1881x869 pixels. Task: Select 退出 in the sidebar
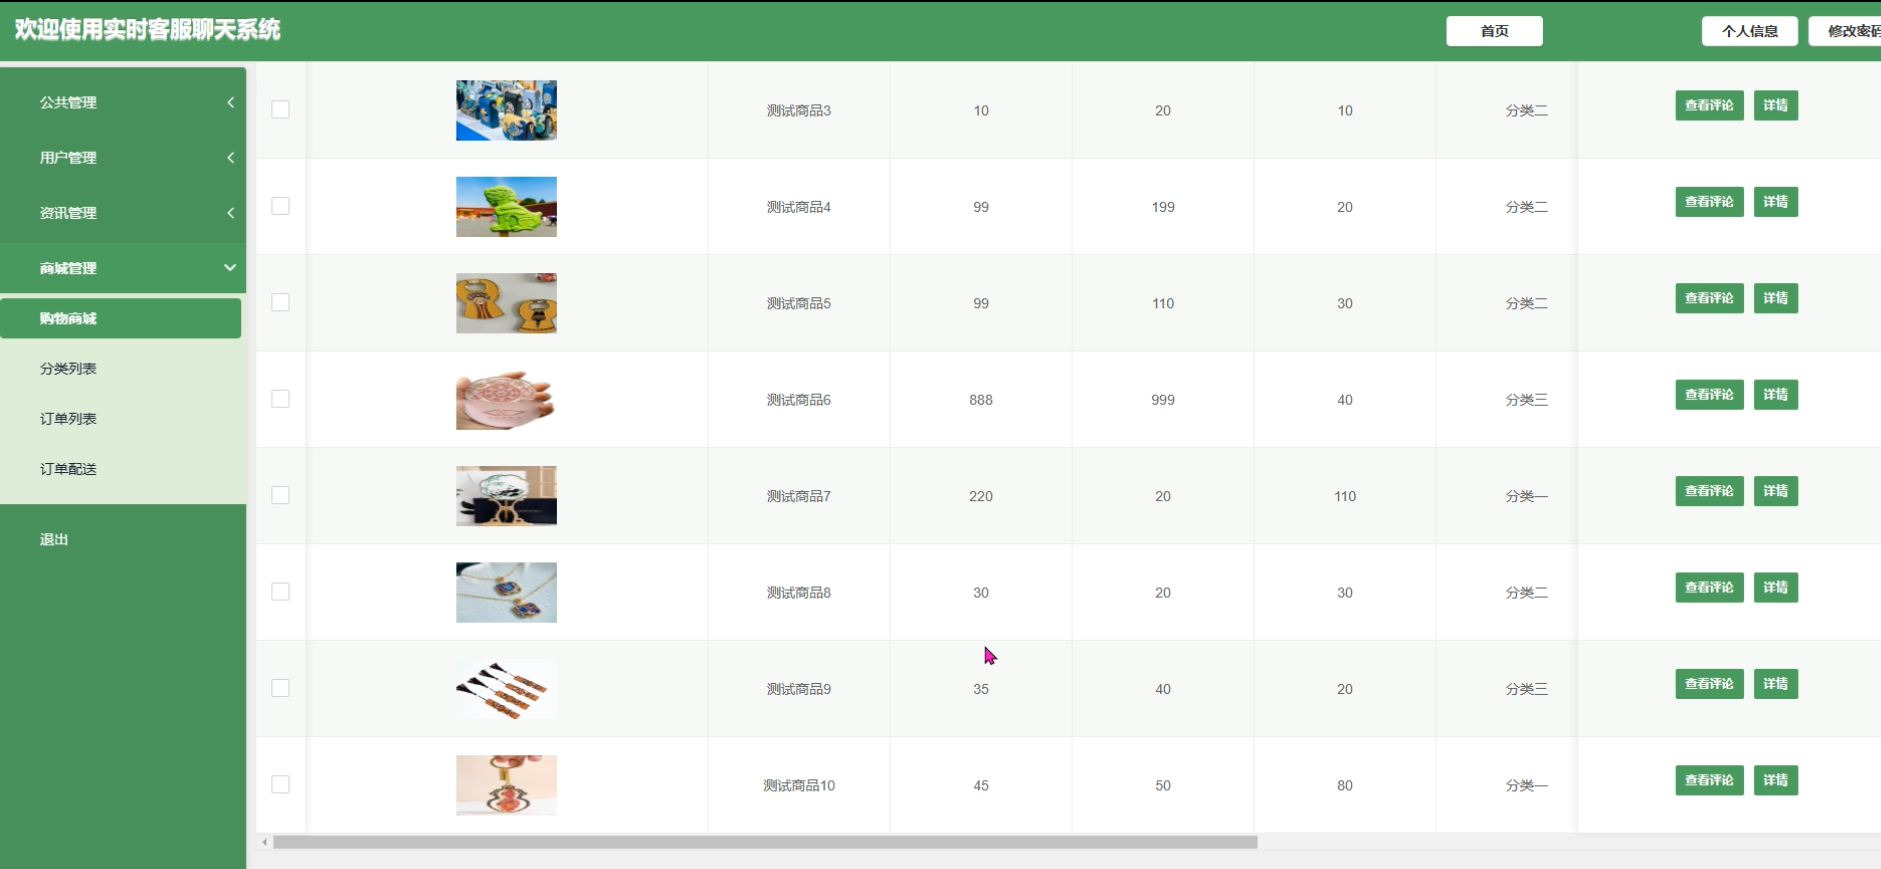pos(54,539)
